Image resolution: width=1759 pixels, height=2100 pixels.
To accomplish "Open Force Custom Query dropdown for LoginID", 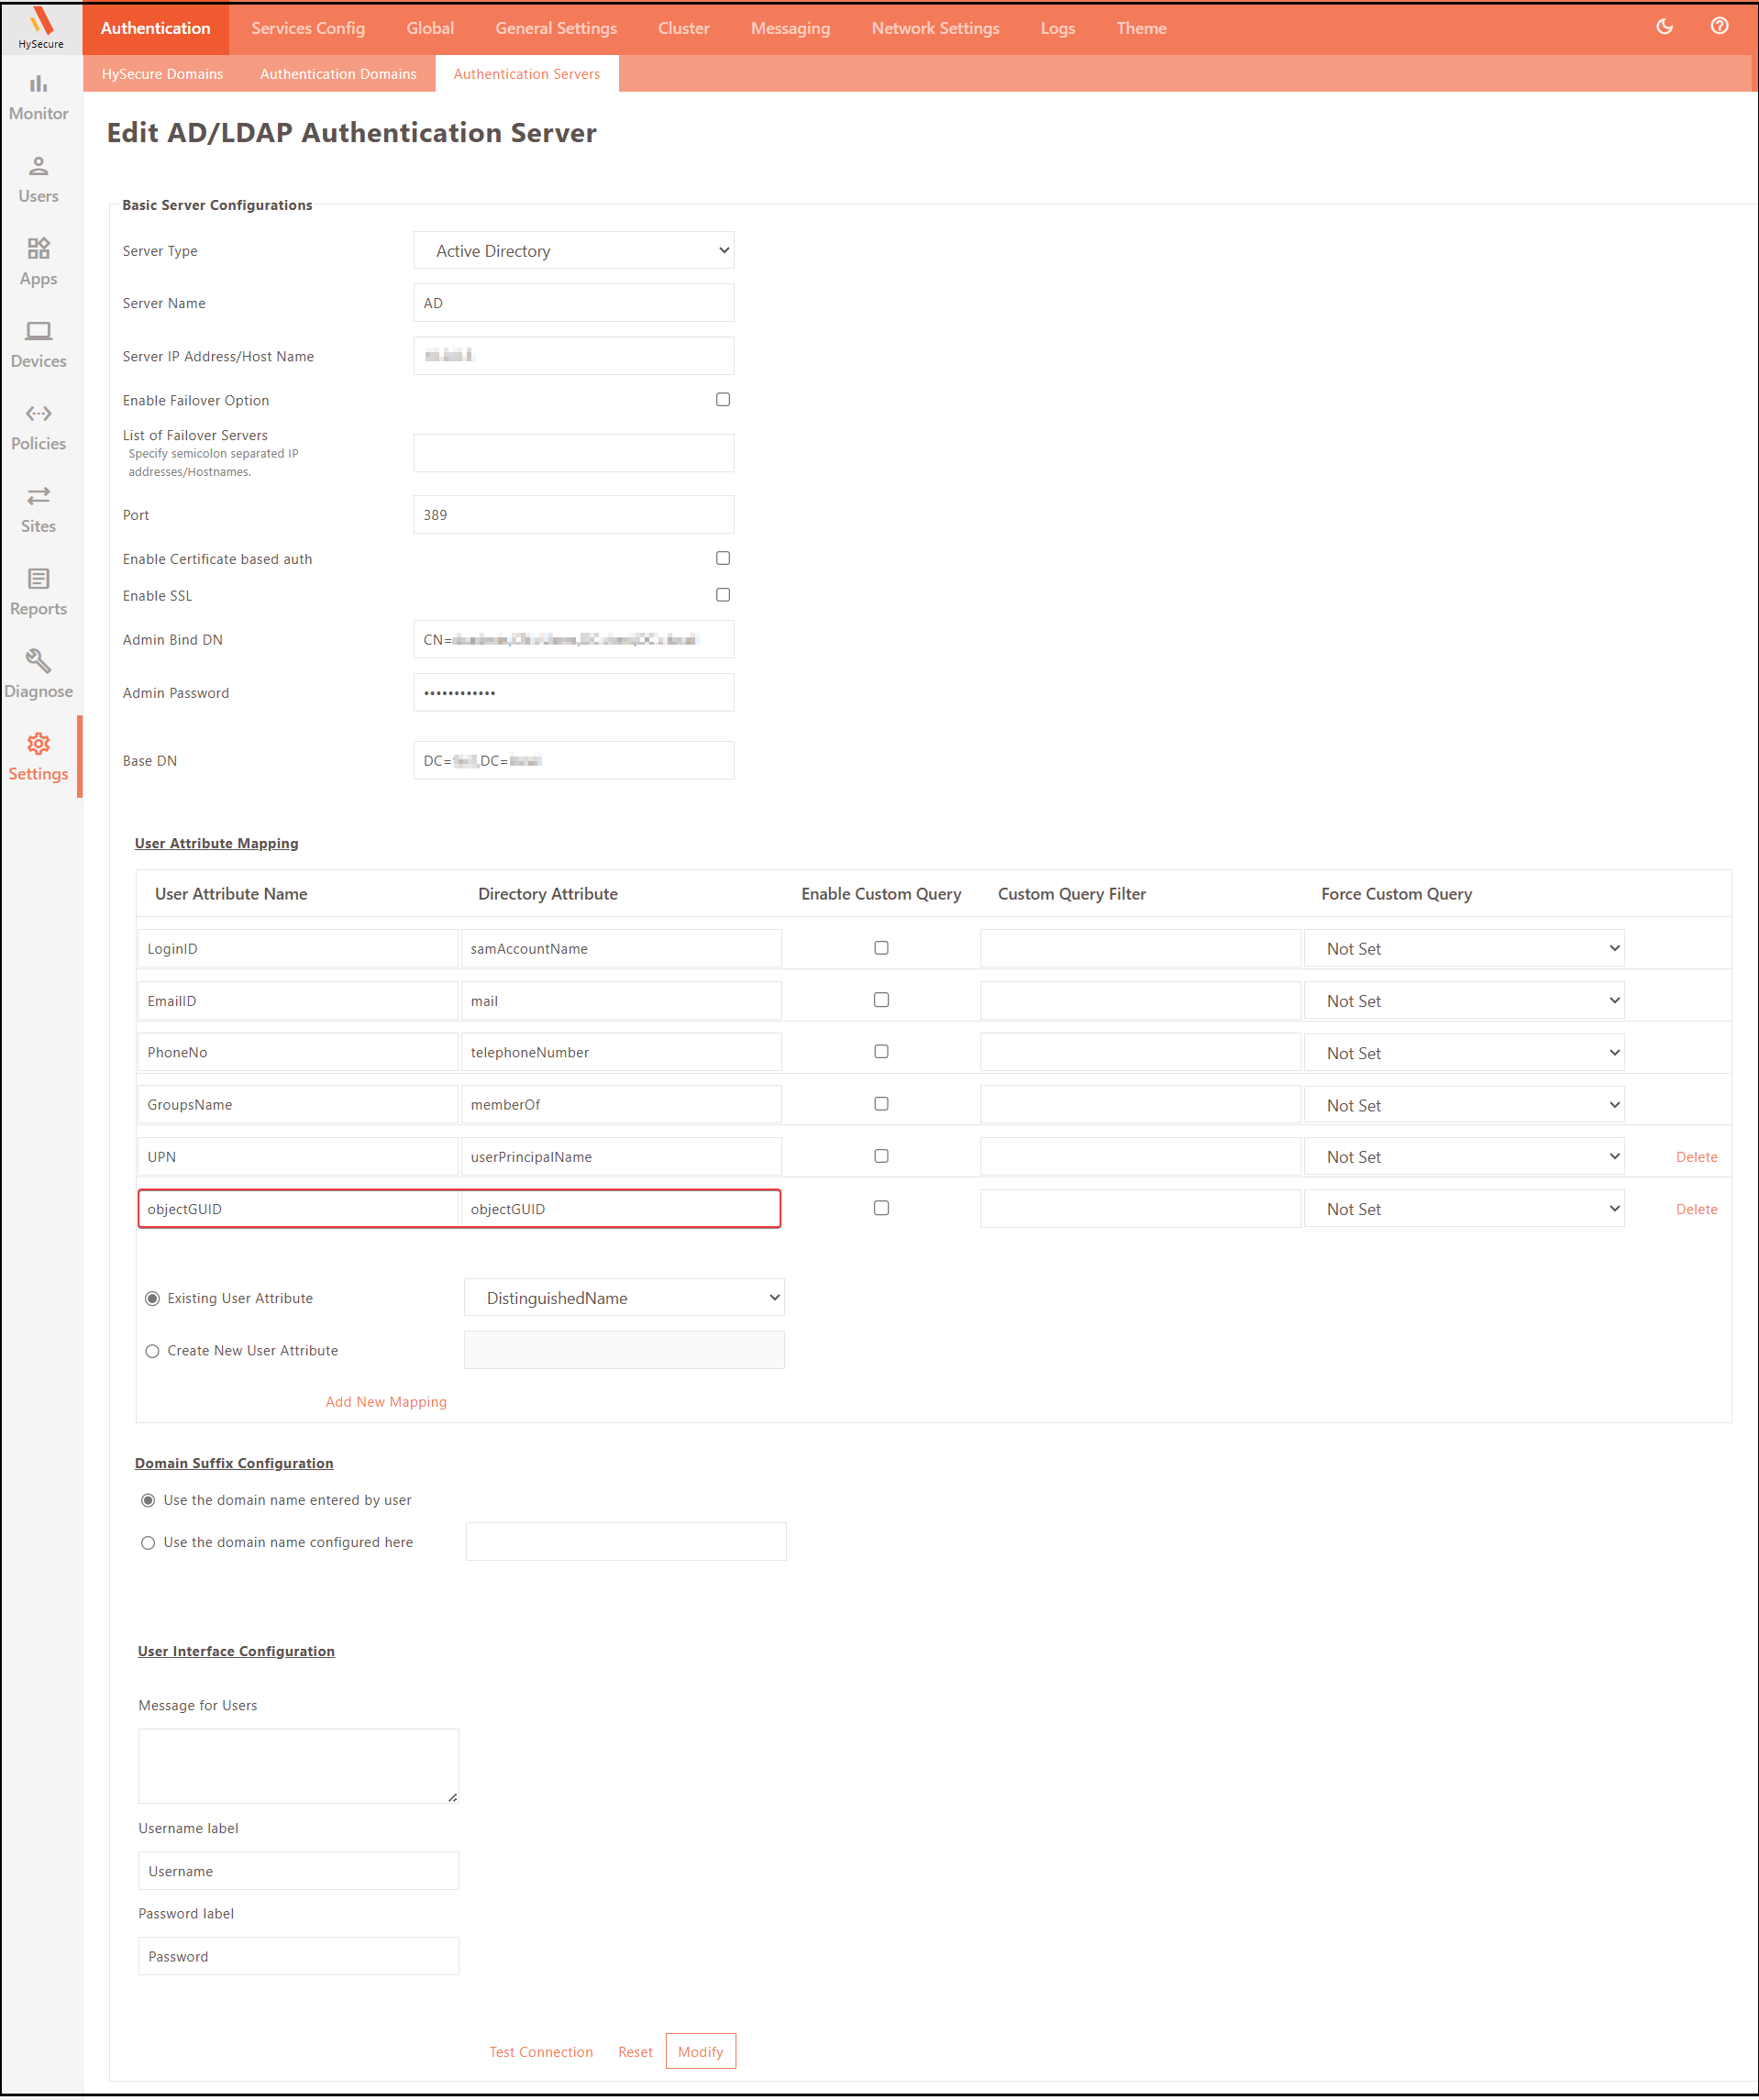I will (1463, 949).
